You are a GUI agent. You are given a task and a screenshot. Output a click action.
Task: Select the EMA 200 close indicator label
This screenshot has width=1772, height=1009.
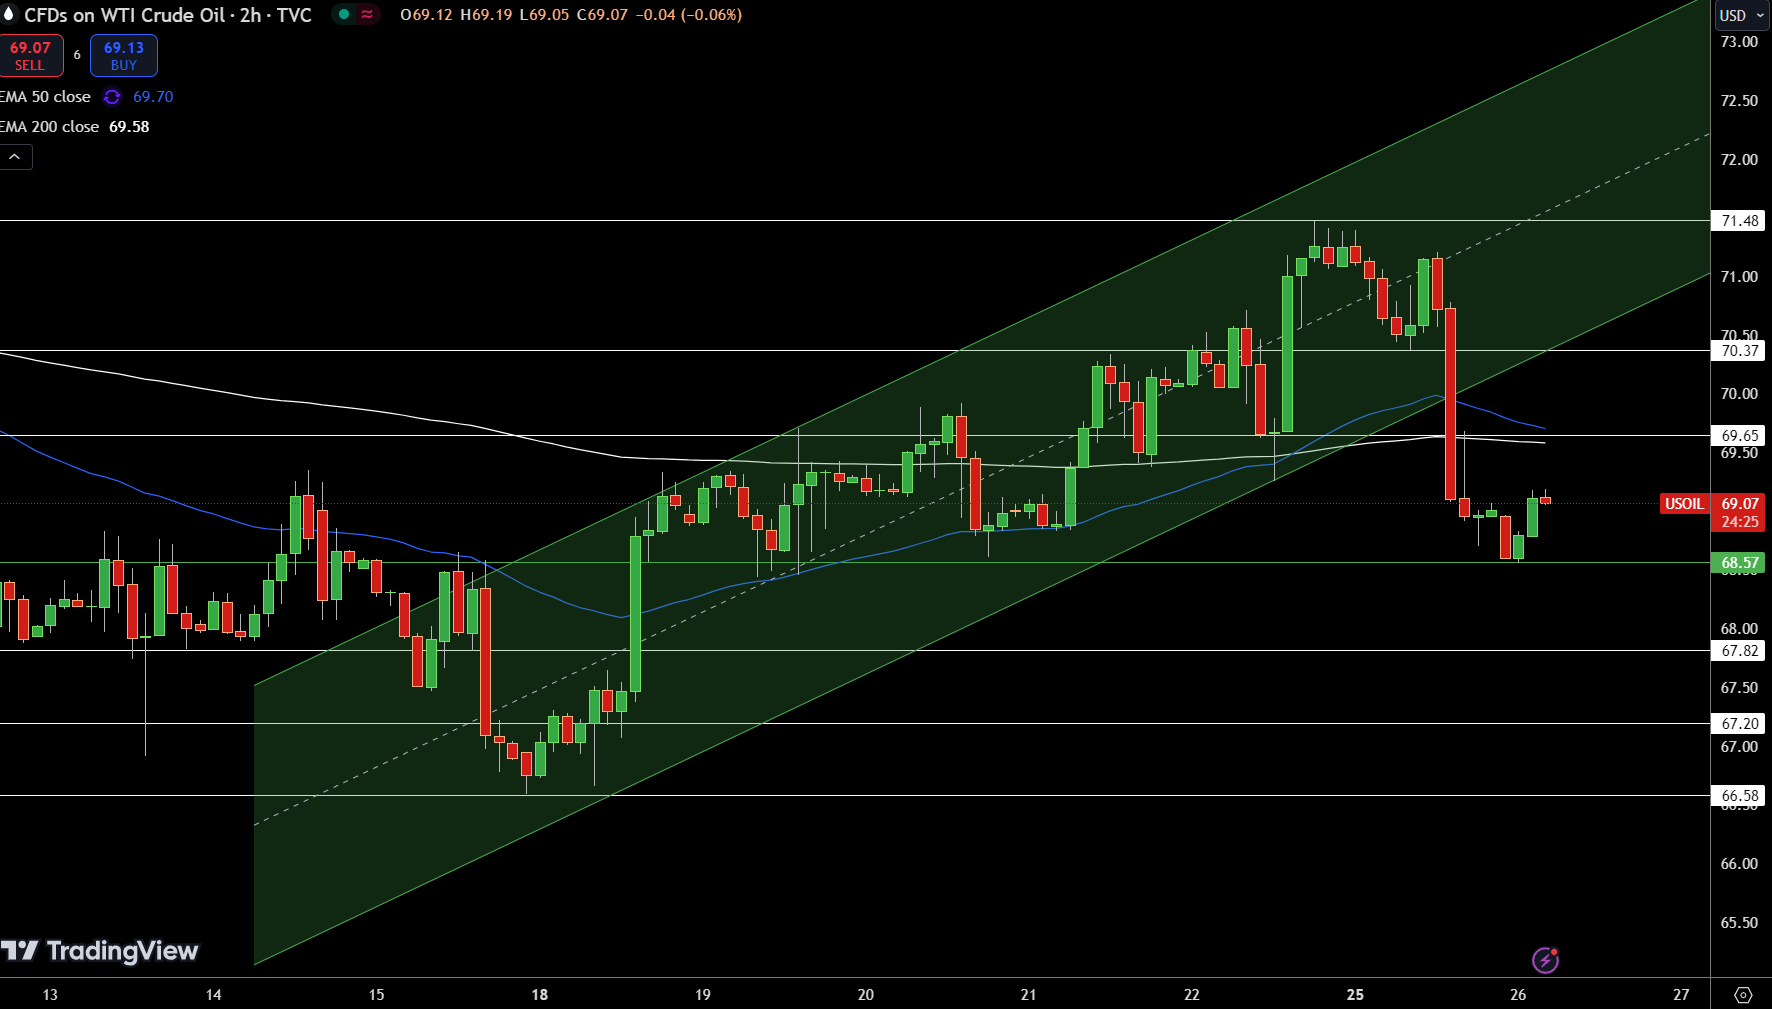click(x=50, y=127)
